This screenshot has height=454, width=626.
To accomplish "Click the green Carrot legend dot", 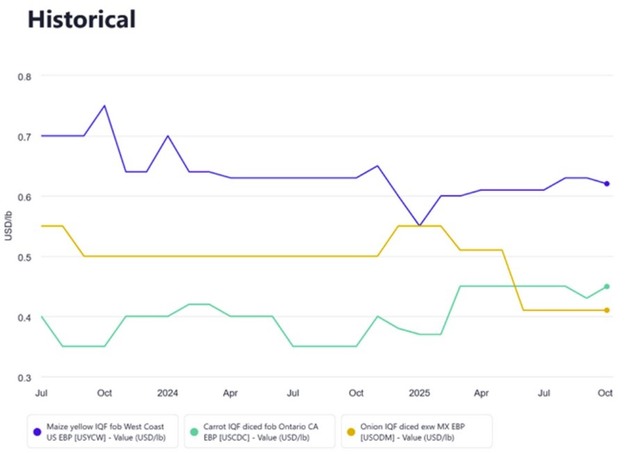I will pos(194,432).
